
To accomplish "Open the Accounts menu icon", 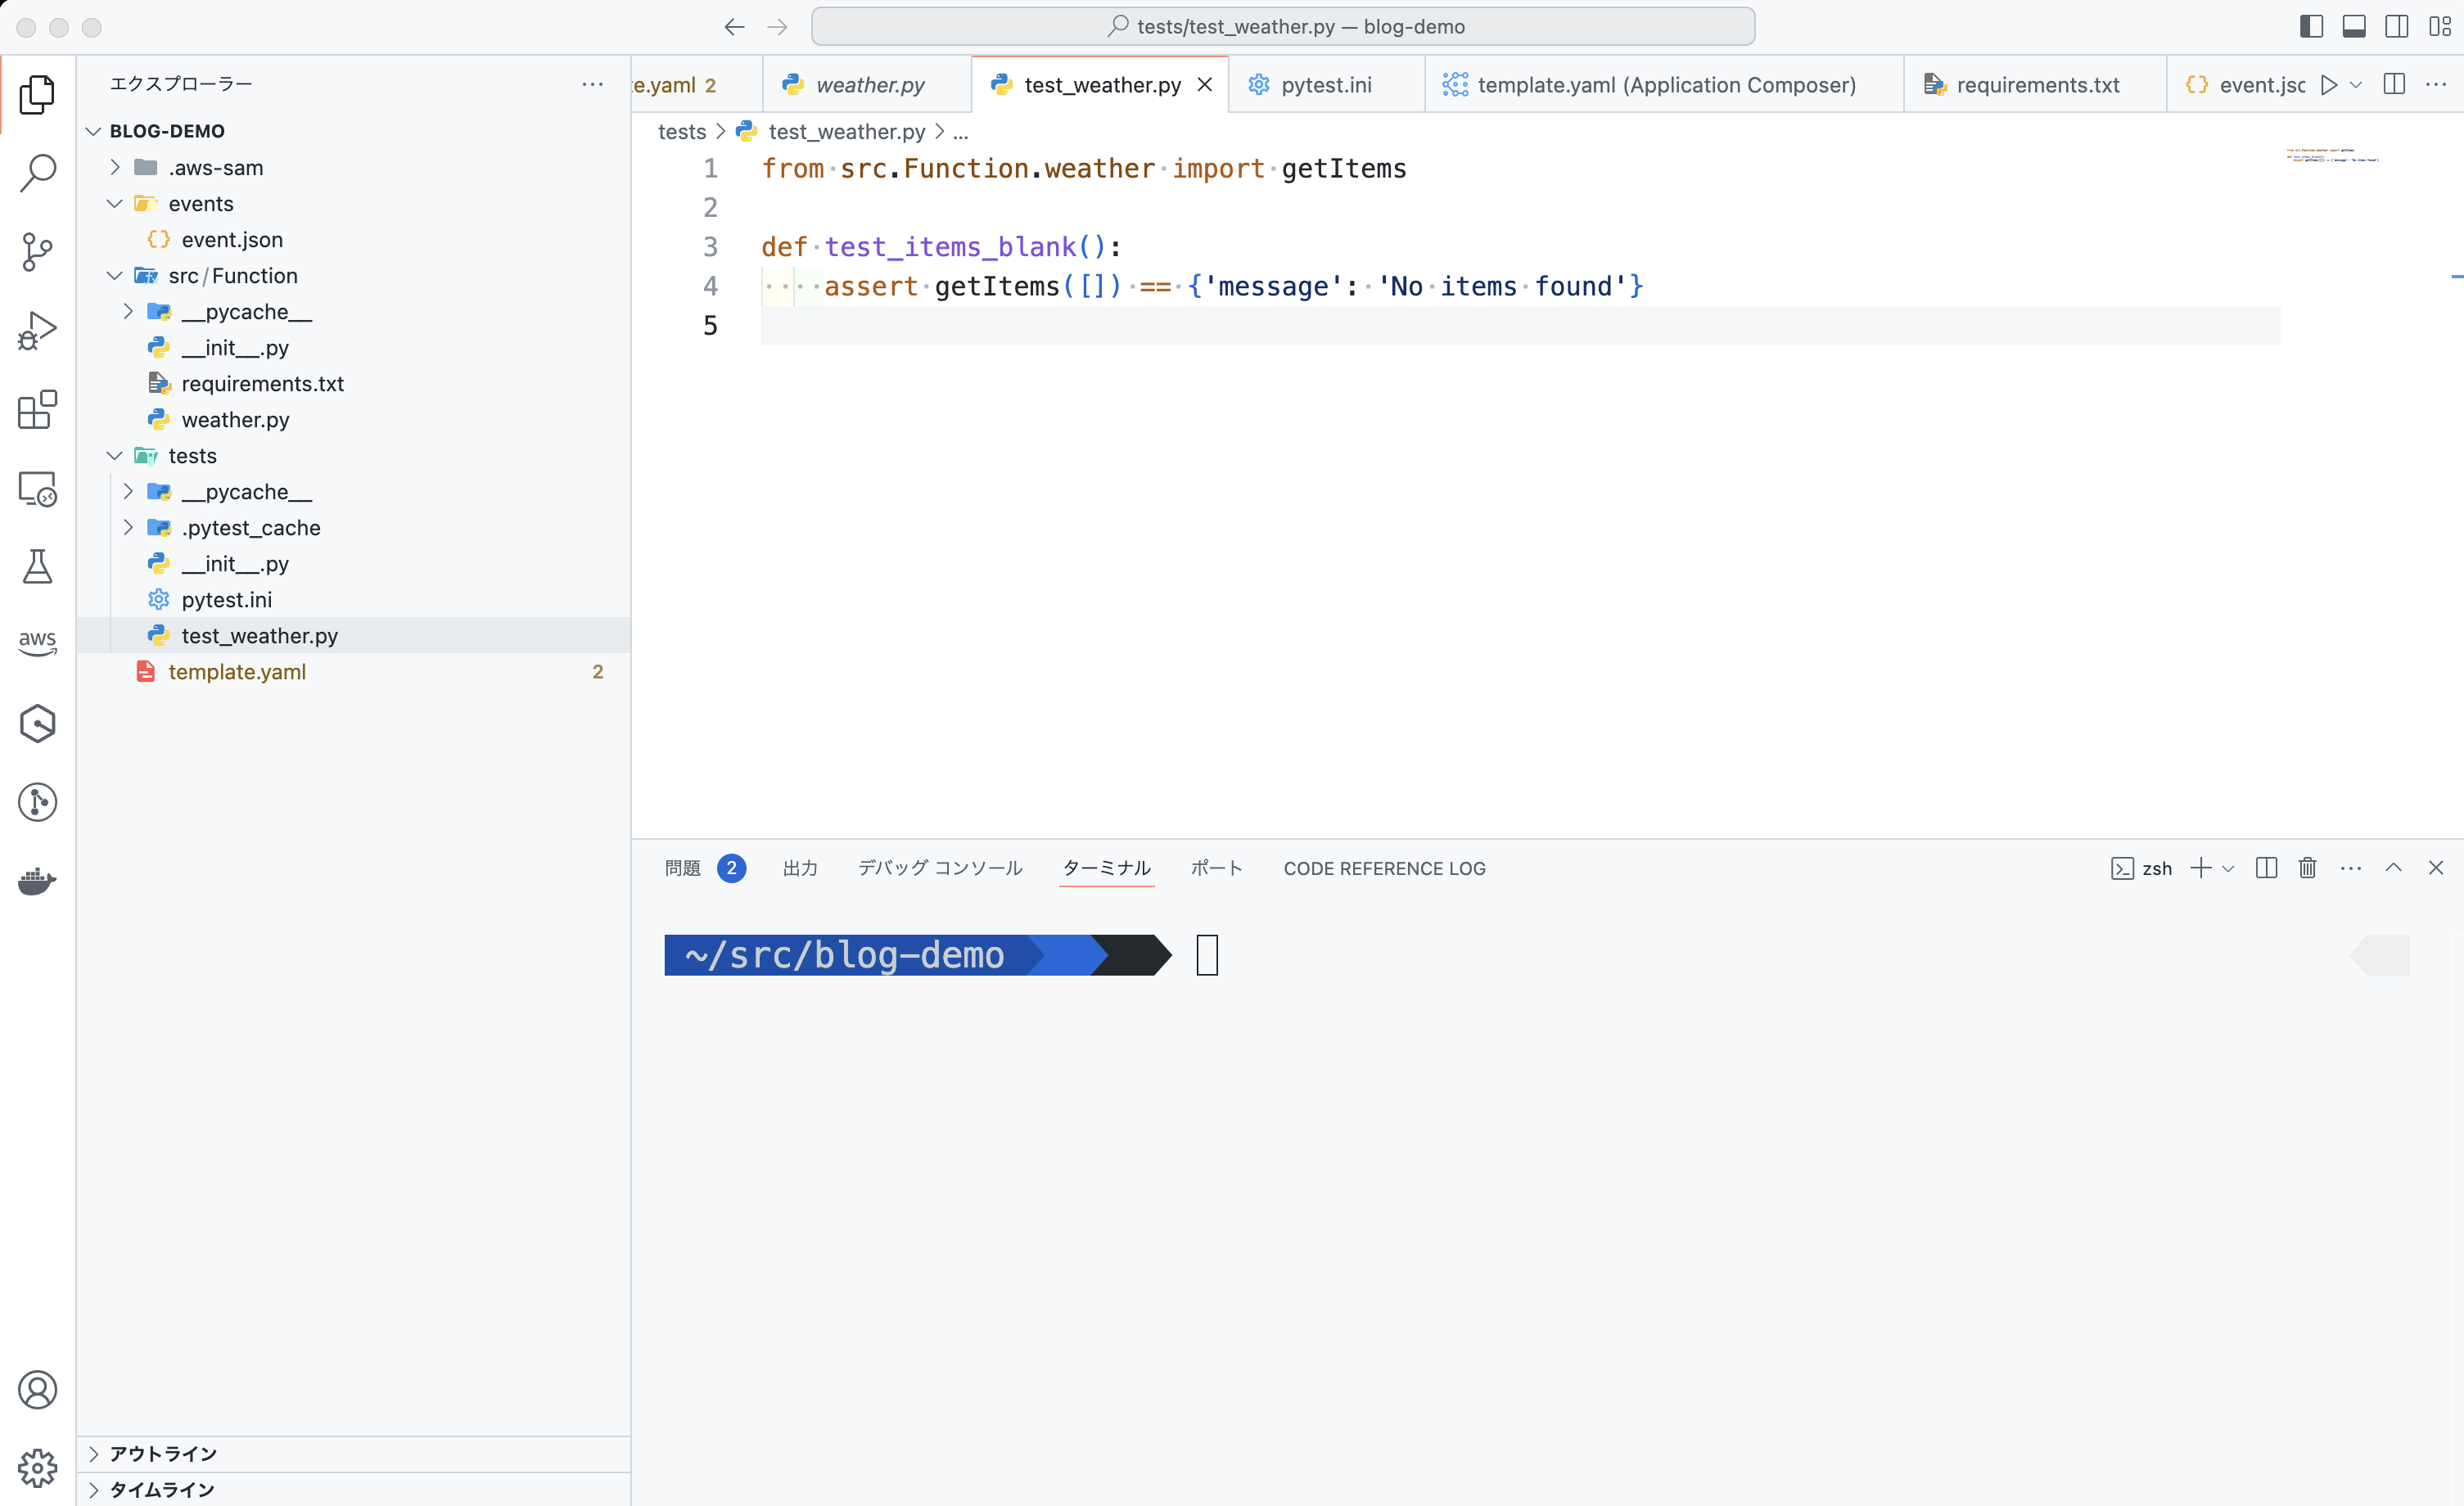I will (x=37, y=1389).
